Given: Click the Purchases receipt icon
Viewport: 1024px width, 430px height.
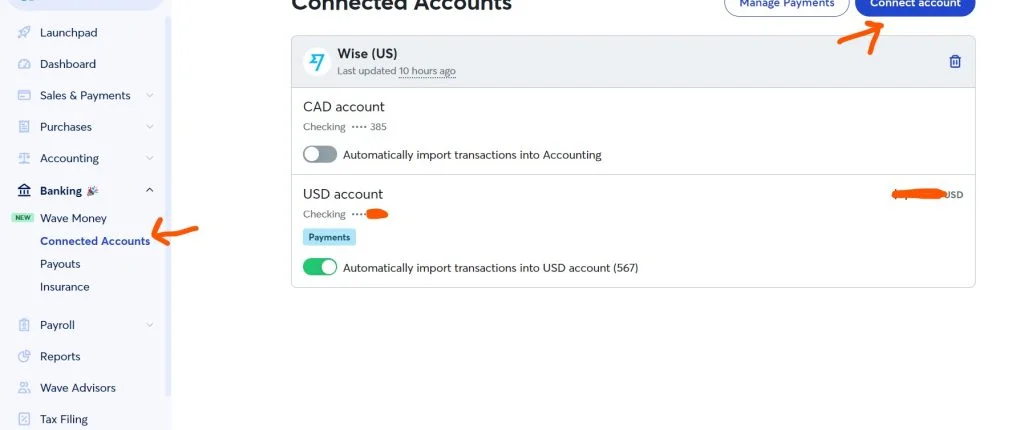Looking at the screenshot, I should pyautogui.click(x=24, y=127).
